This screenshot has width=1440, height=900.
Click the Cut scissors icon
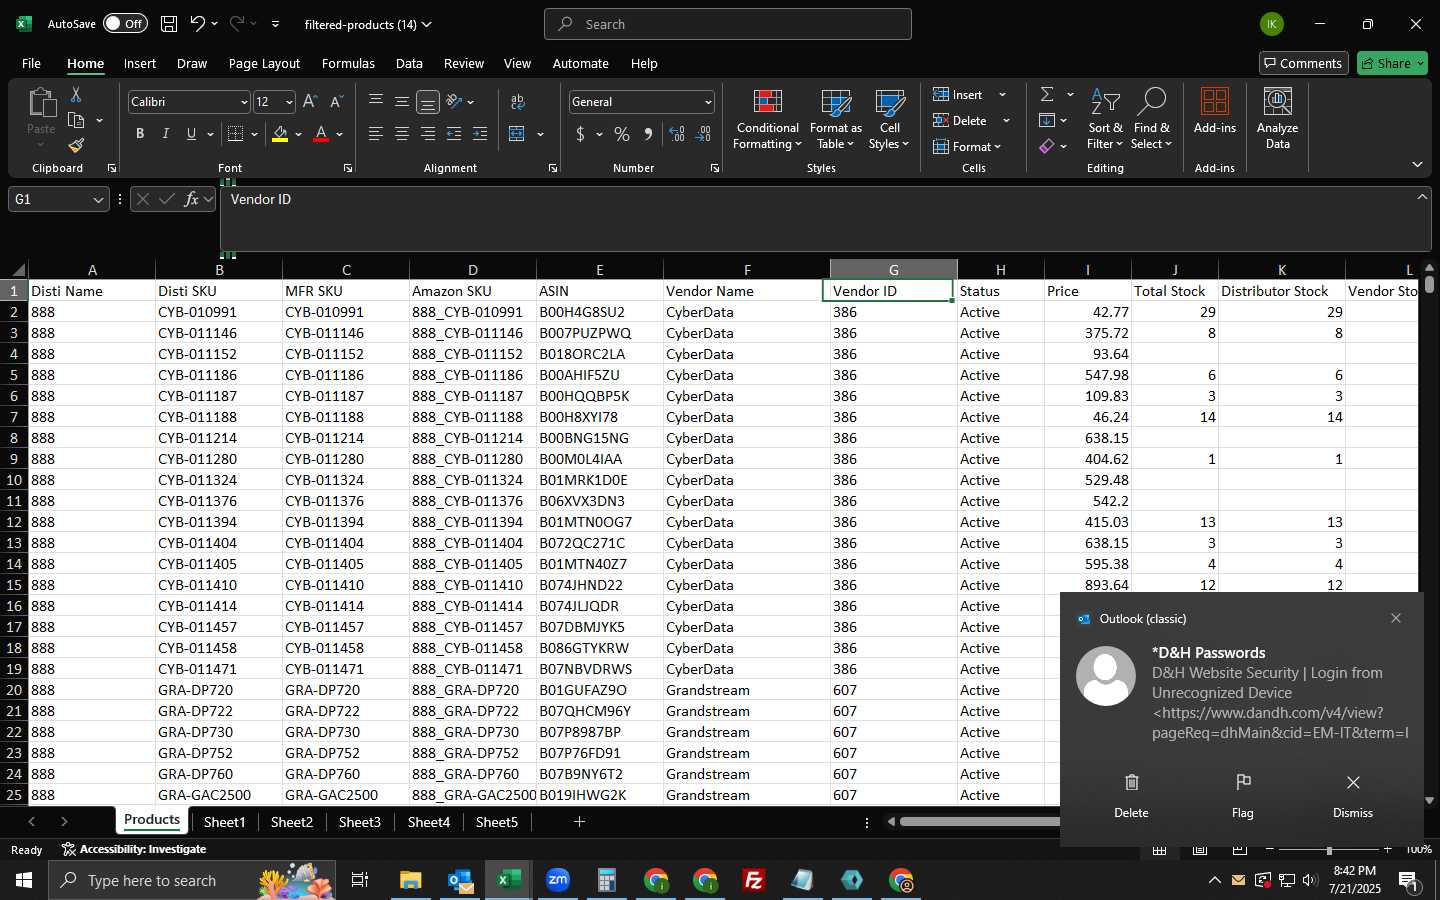[x=76, y=94]
